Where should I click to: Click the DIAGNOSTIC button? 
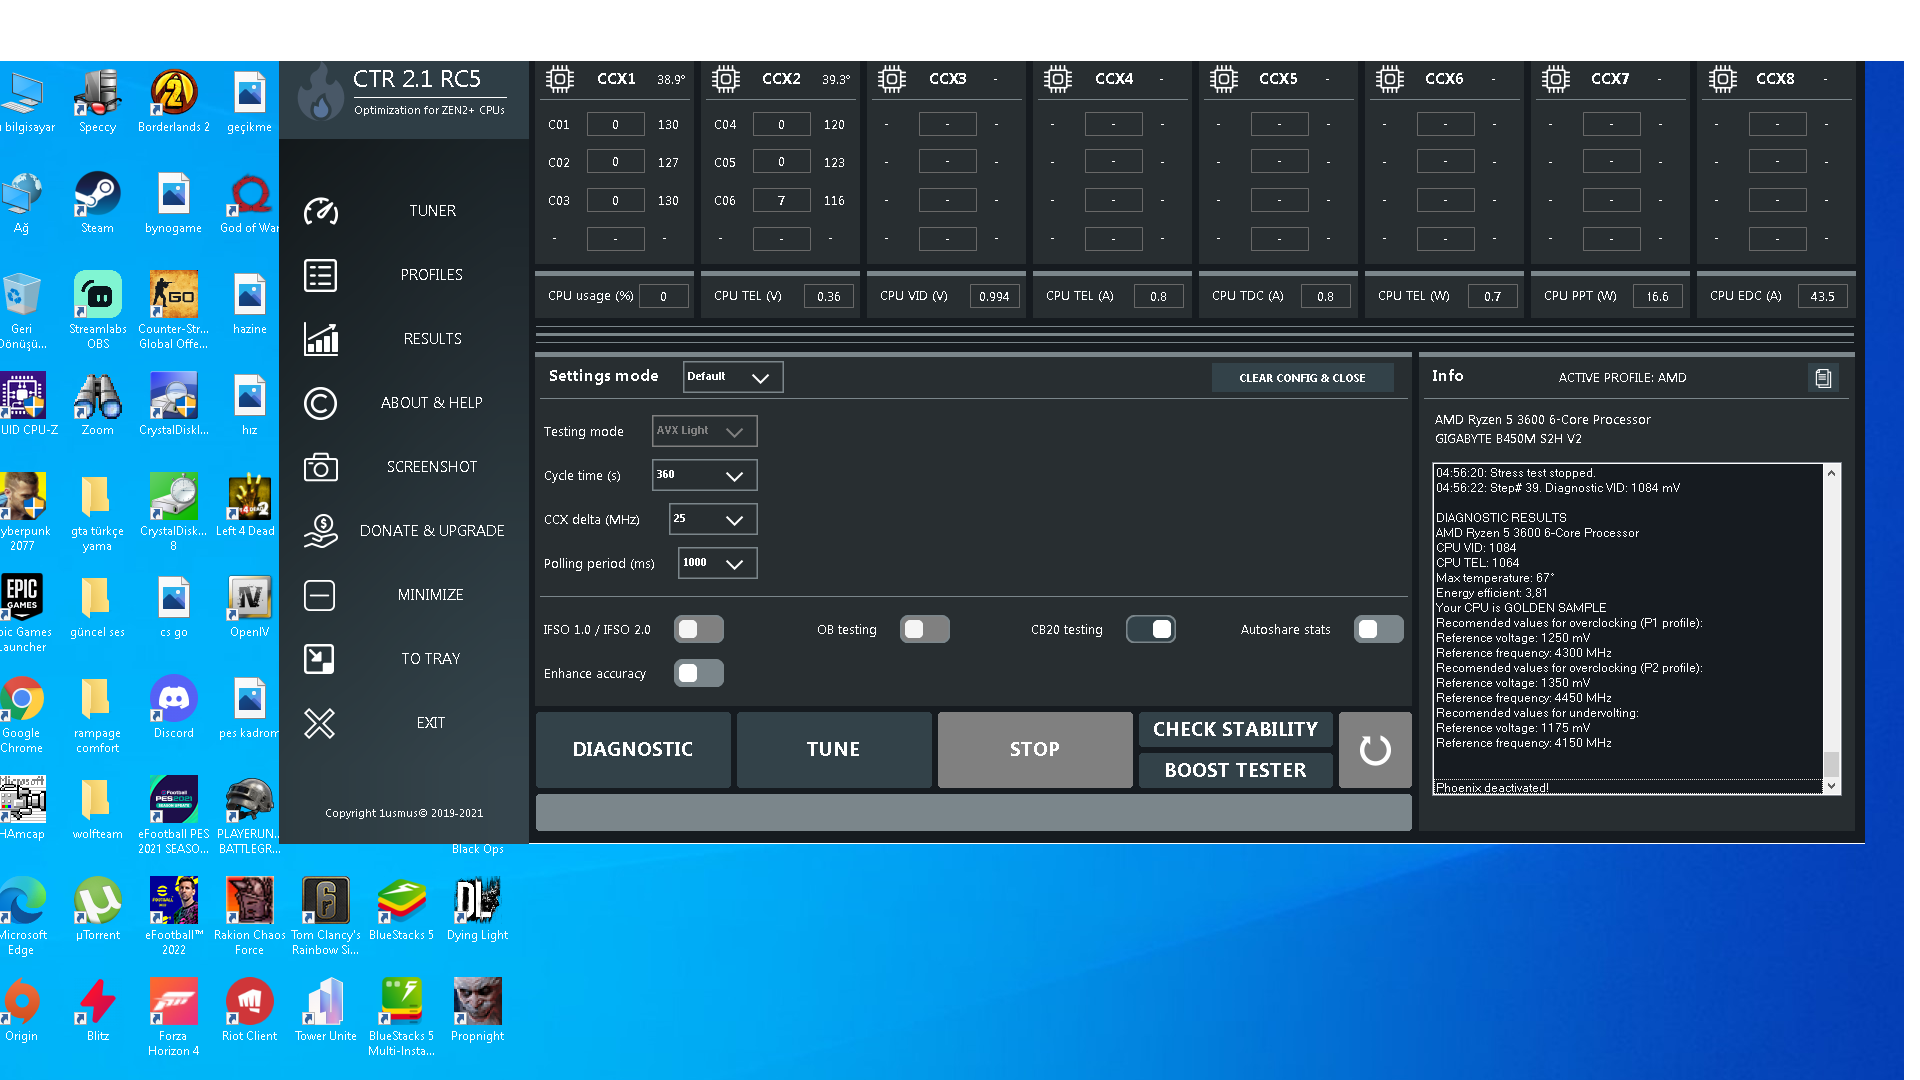pyautogui.click(x=633, y=748)
